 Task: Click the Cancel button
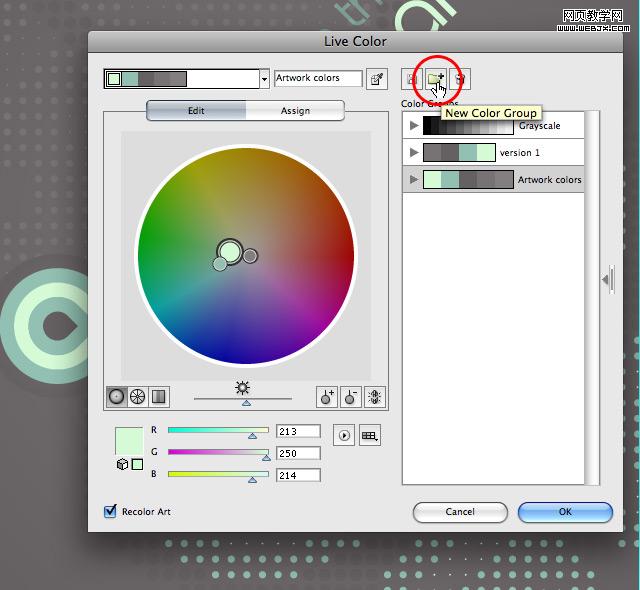(x=460, y=512)
